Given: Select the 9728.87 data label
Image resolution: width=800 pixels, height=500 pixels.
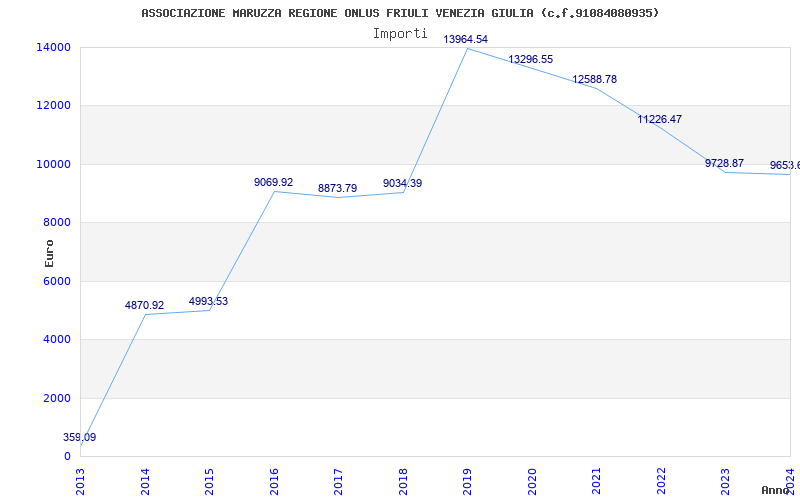Looking at the screenshot, I should point(724,163).
